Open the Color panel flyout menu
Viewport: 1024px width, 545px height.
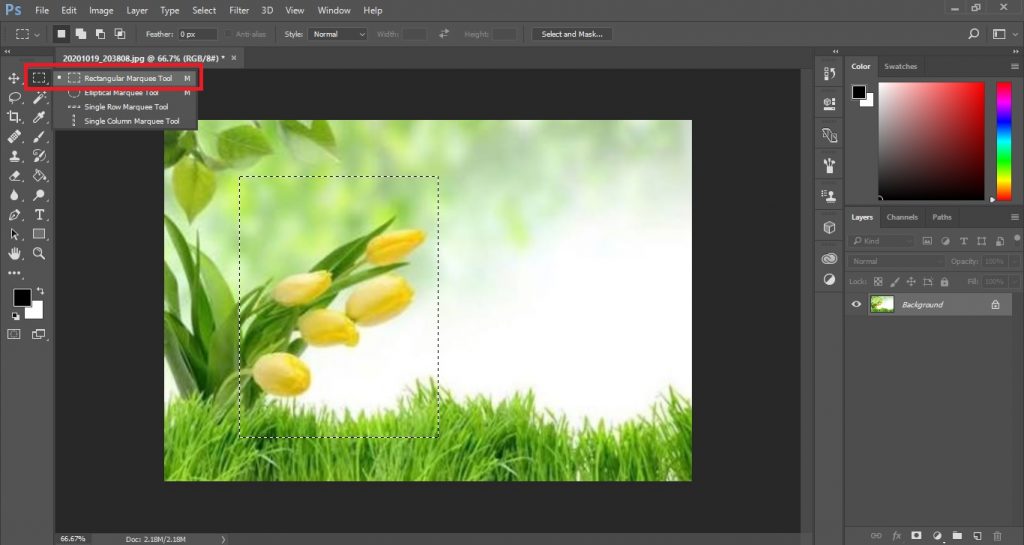[1014, 67]
